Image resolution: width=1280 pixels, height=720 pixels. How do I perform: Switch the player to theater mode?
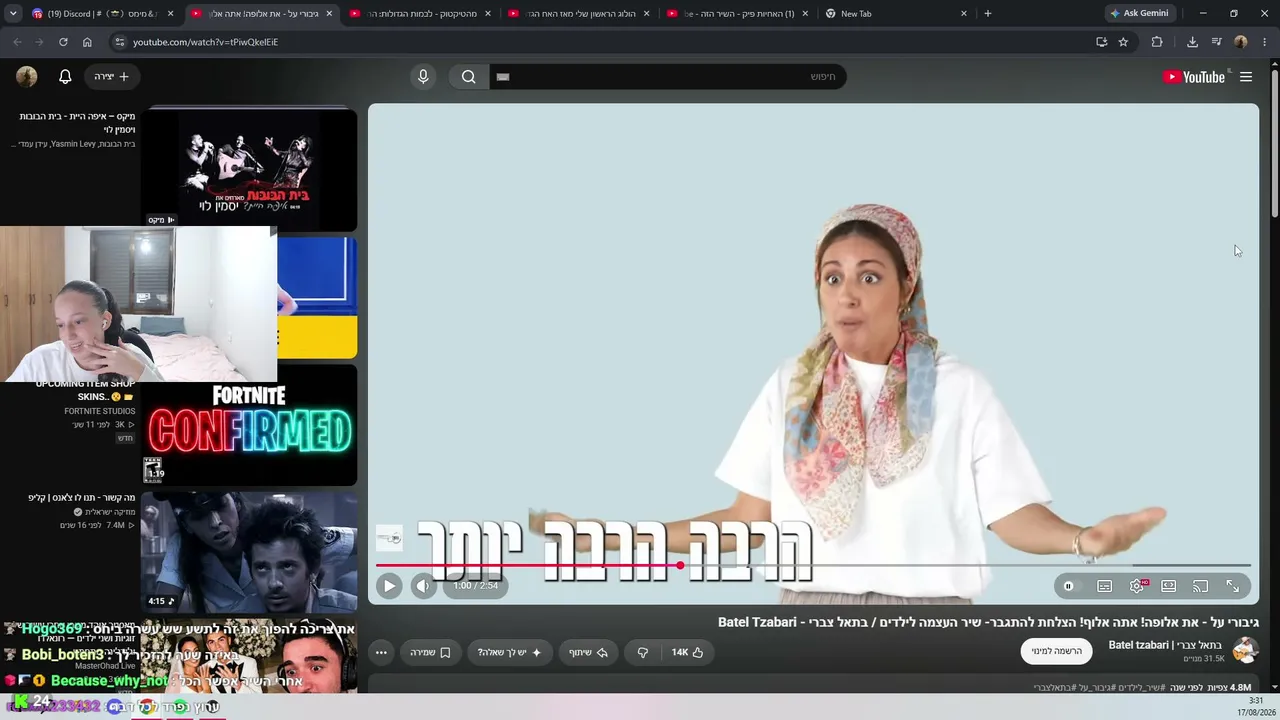(1168, 586)
